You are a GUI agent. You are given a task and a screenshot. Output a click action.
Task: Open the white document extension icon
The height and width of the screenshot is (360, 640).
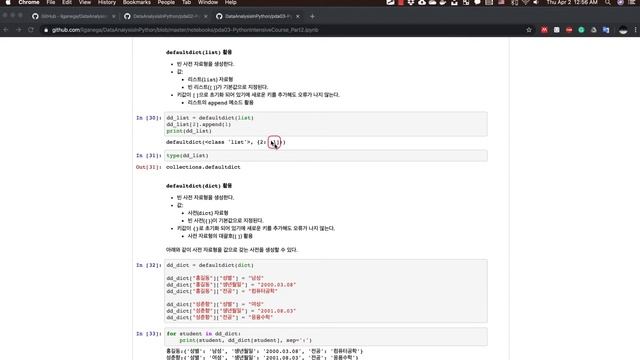click(556, 30)
